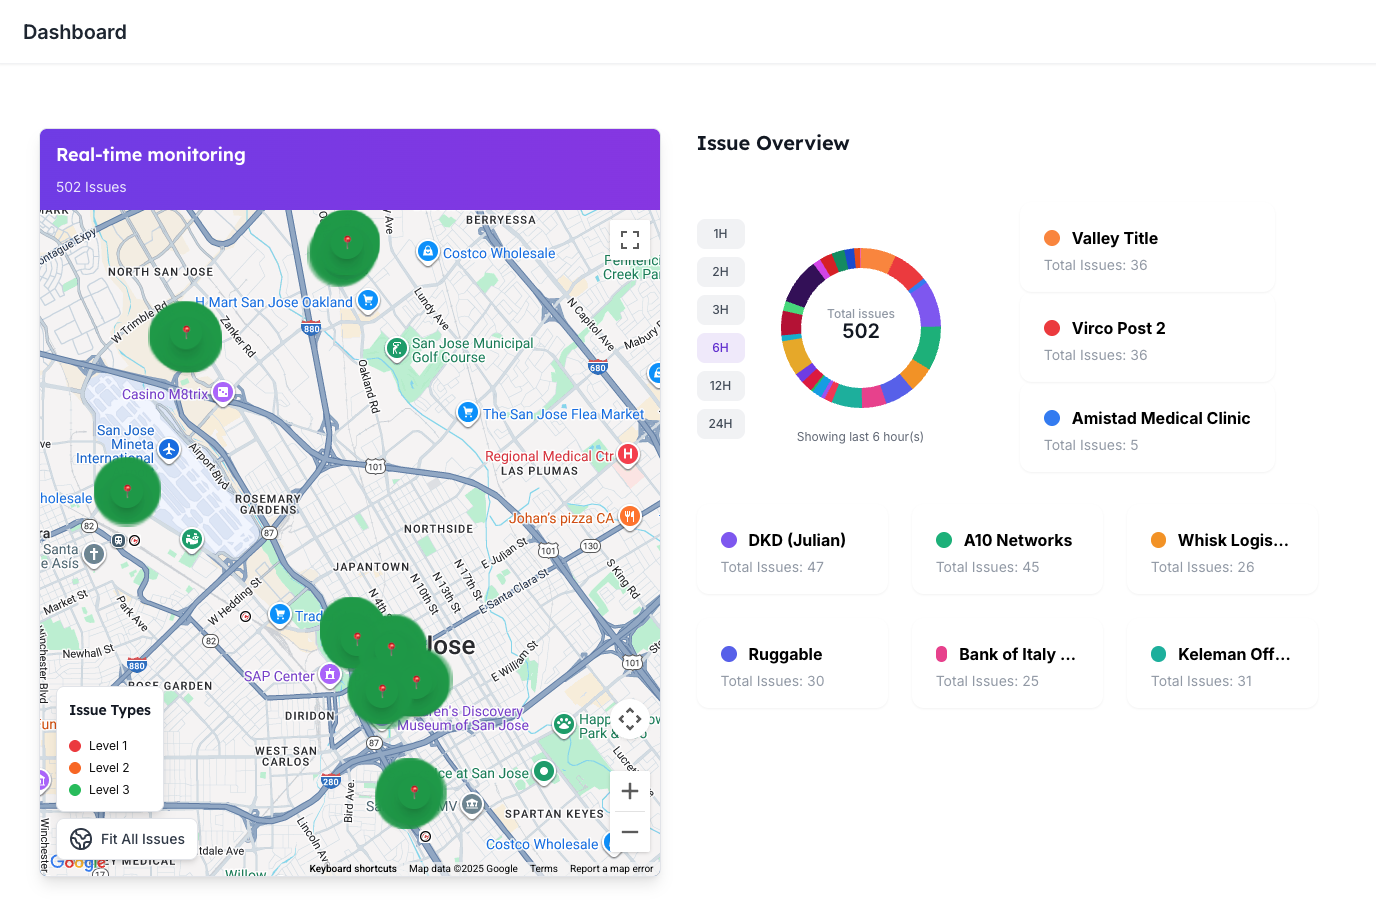Zoom in on the map
Screen dimensions: 1376x902
click(x=630, y=791)
